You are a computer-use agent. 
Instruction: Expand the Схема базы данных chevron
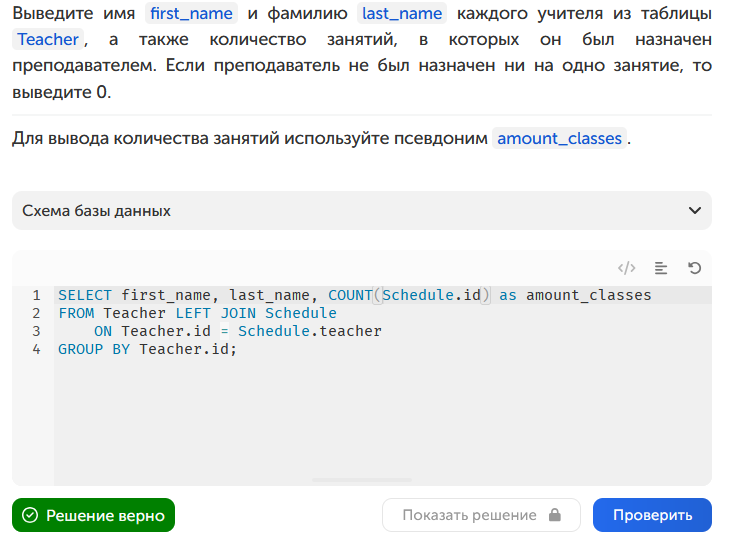point(695,211)
